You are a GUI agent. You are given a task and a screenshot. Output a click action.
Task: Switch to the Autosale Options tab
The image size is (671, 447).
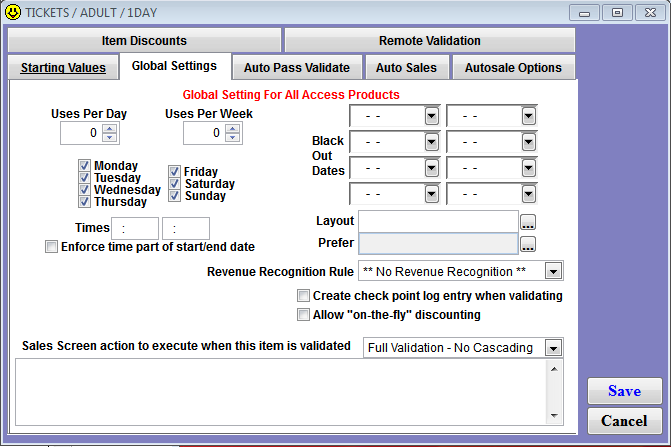[513, 68]
